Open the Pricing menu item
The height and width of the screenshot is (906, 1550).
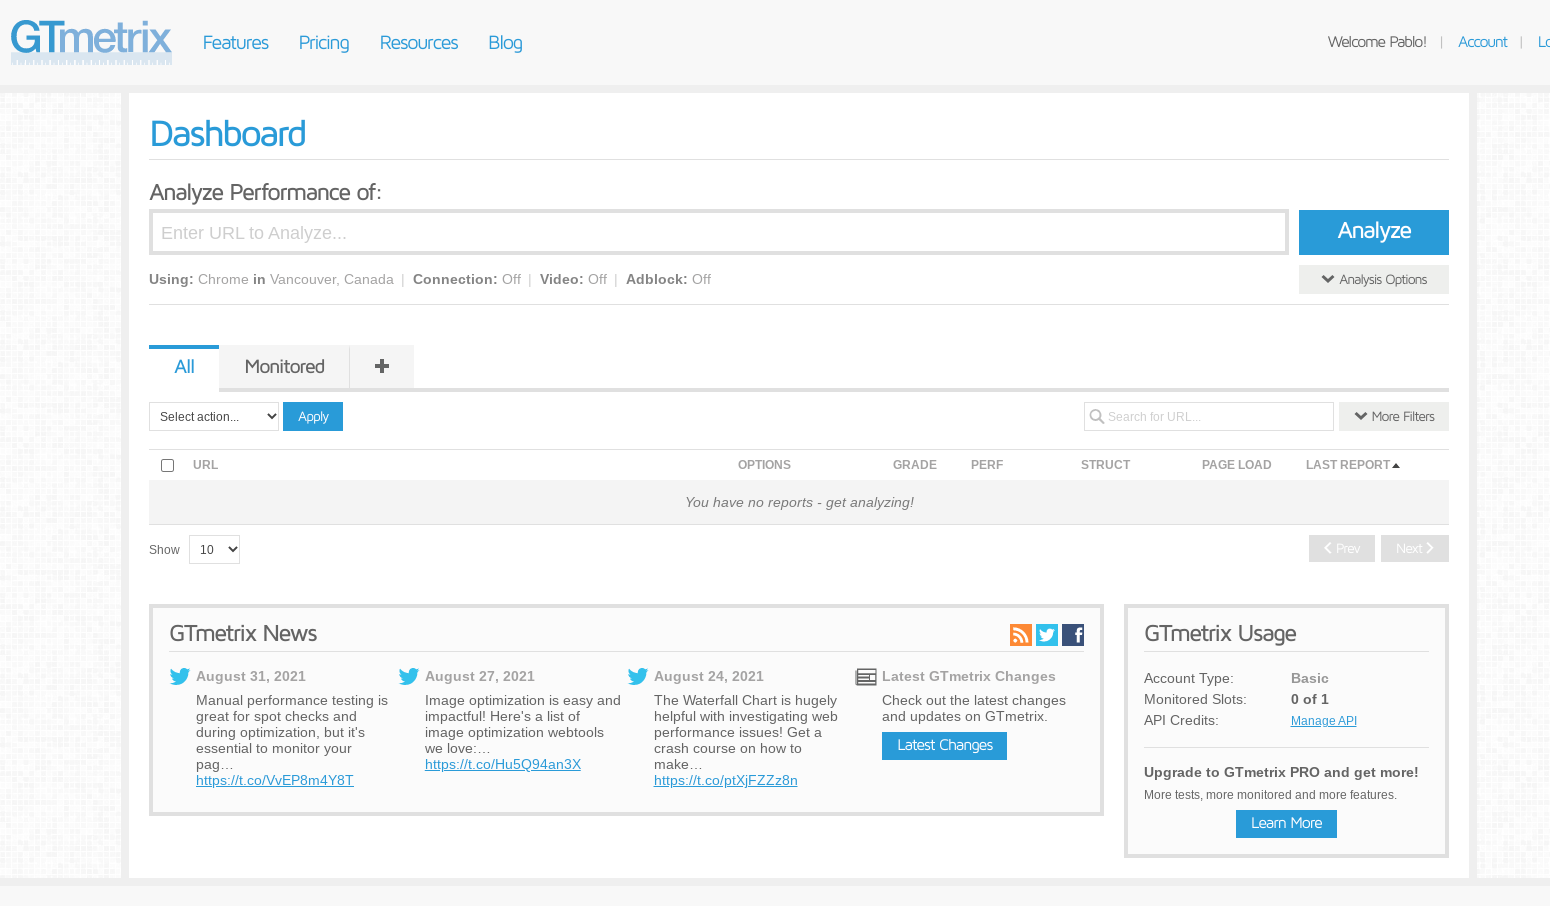click(x=324, y=43)
